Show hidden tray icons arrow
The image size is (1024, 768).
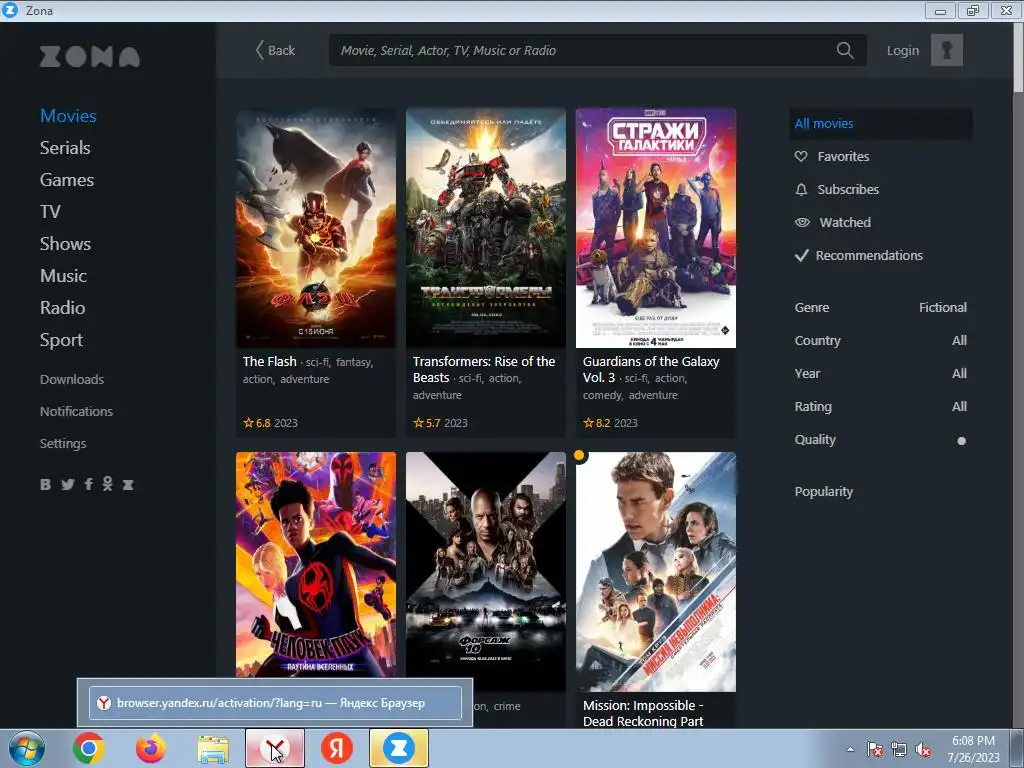pos(850,749)
